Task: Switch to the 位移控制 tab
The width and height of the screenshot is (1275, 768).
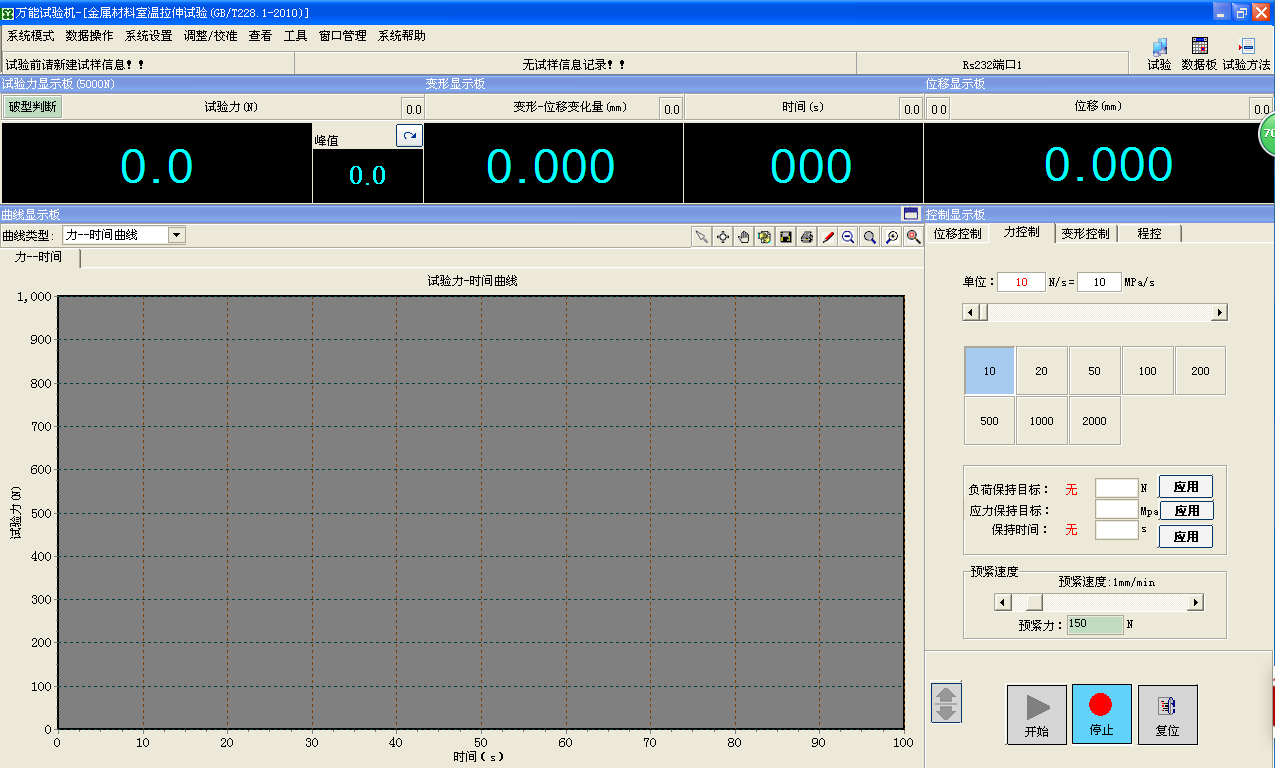Action: pyautogui.click(x=957, y=233)
